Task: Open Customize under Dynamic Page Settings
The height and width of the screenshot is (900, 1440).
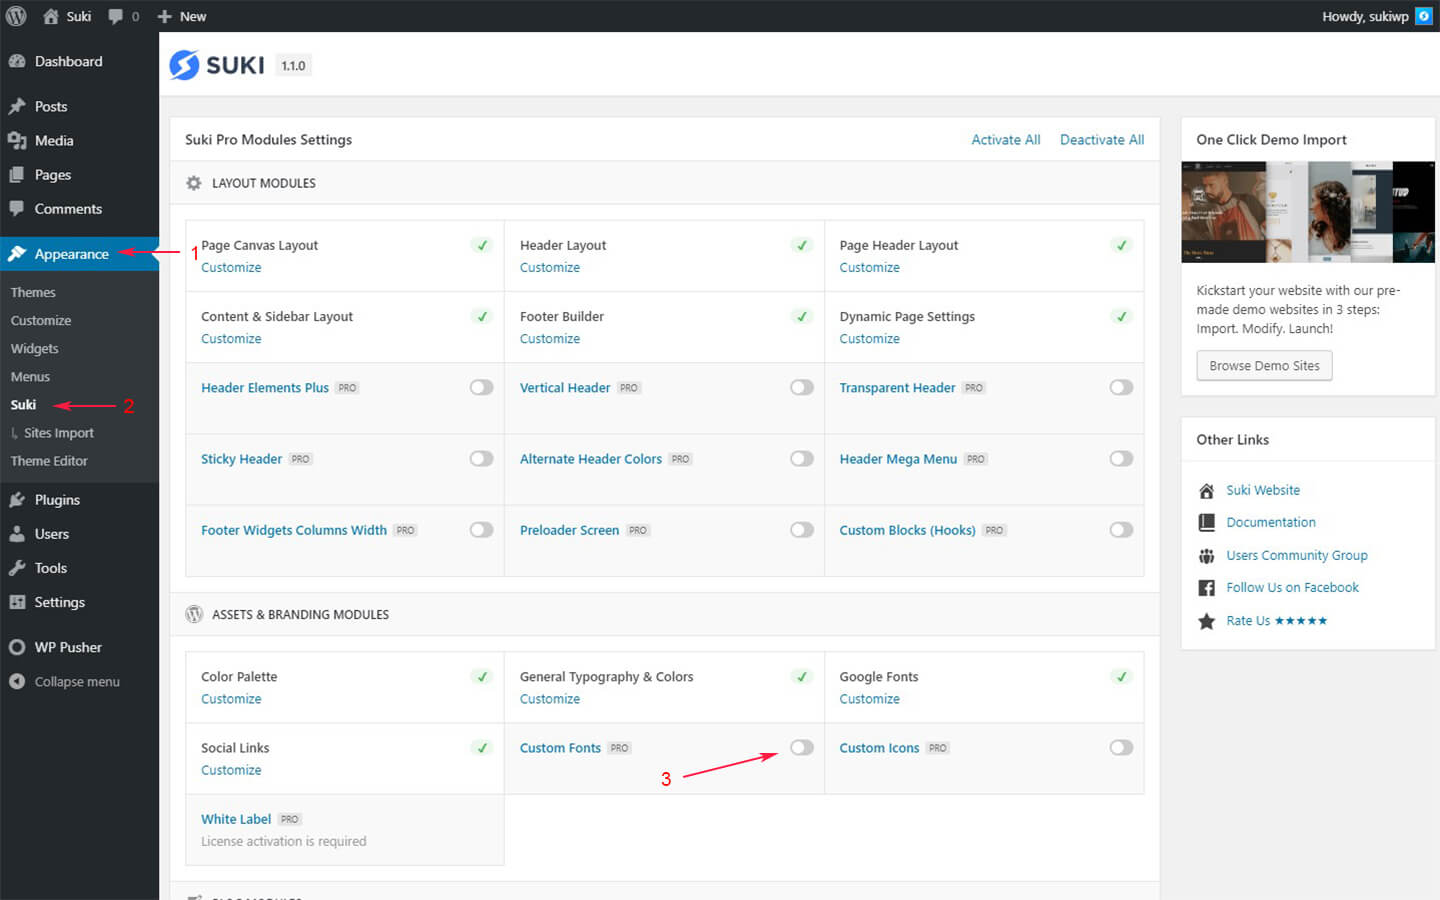Action: [869, 338]
